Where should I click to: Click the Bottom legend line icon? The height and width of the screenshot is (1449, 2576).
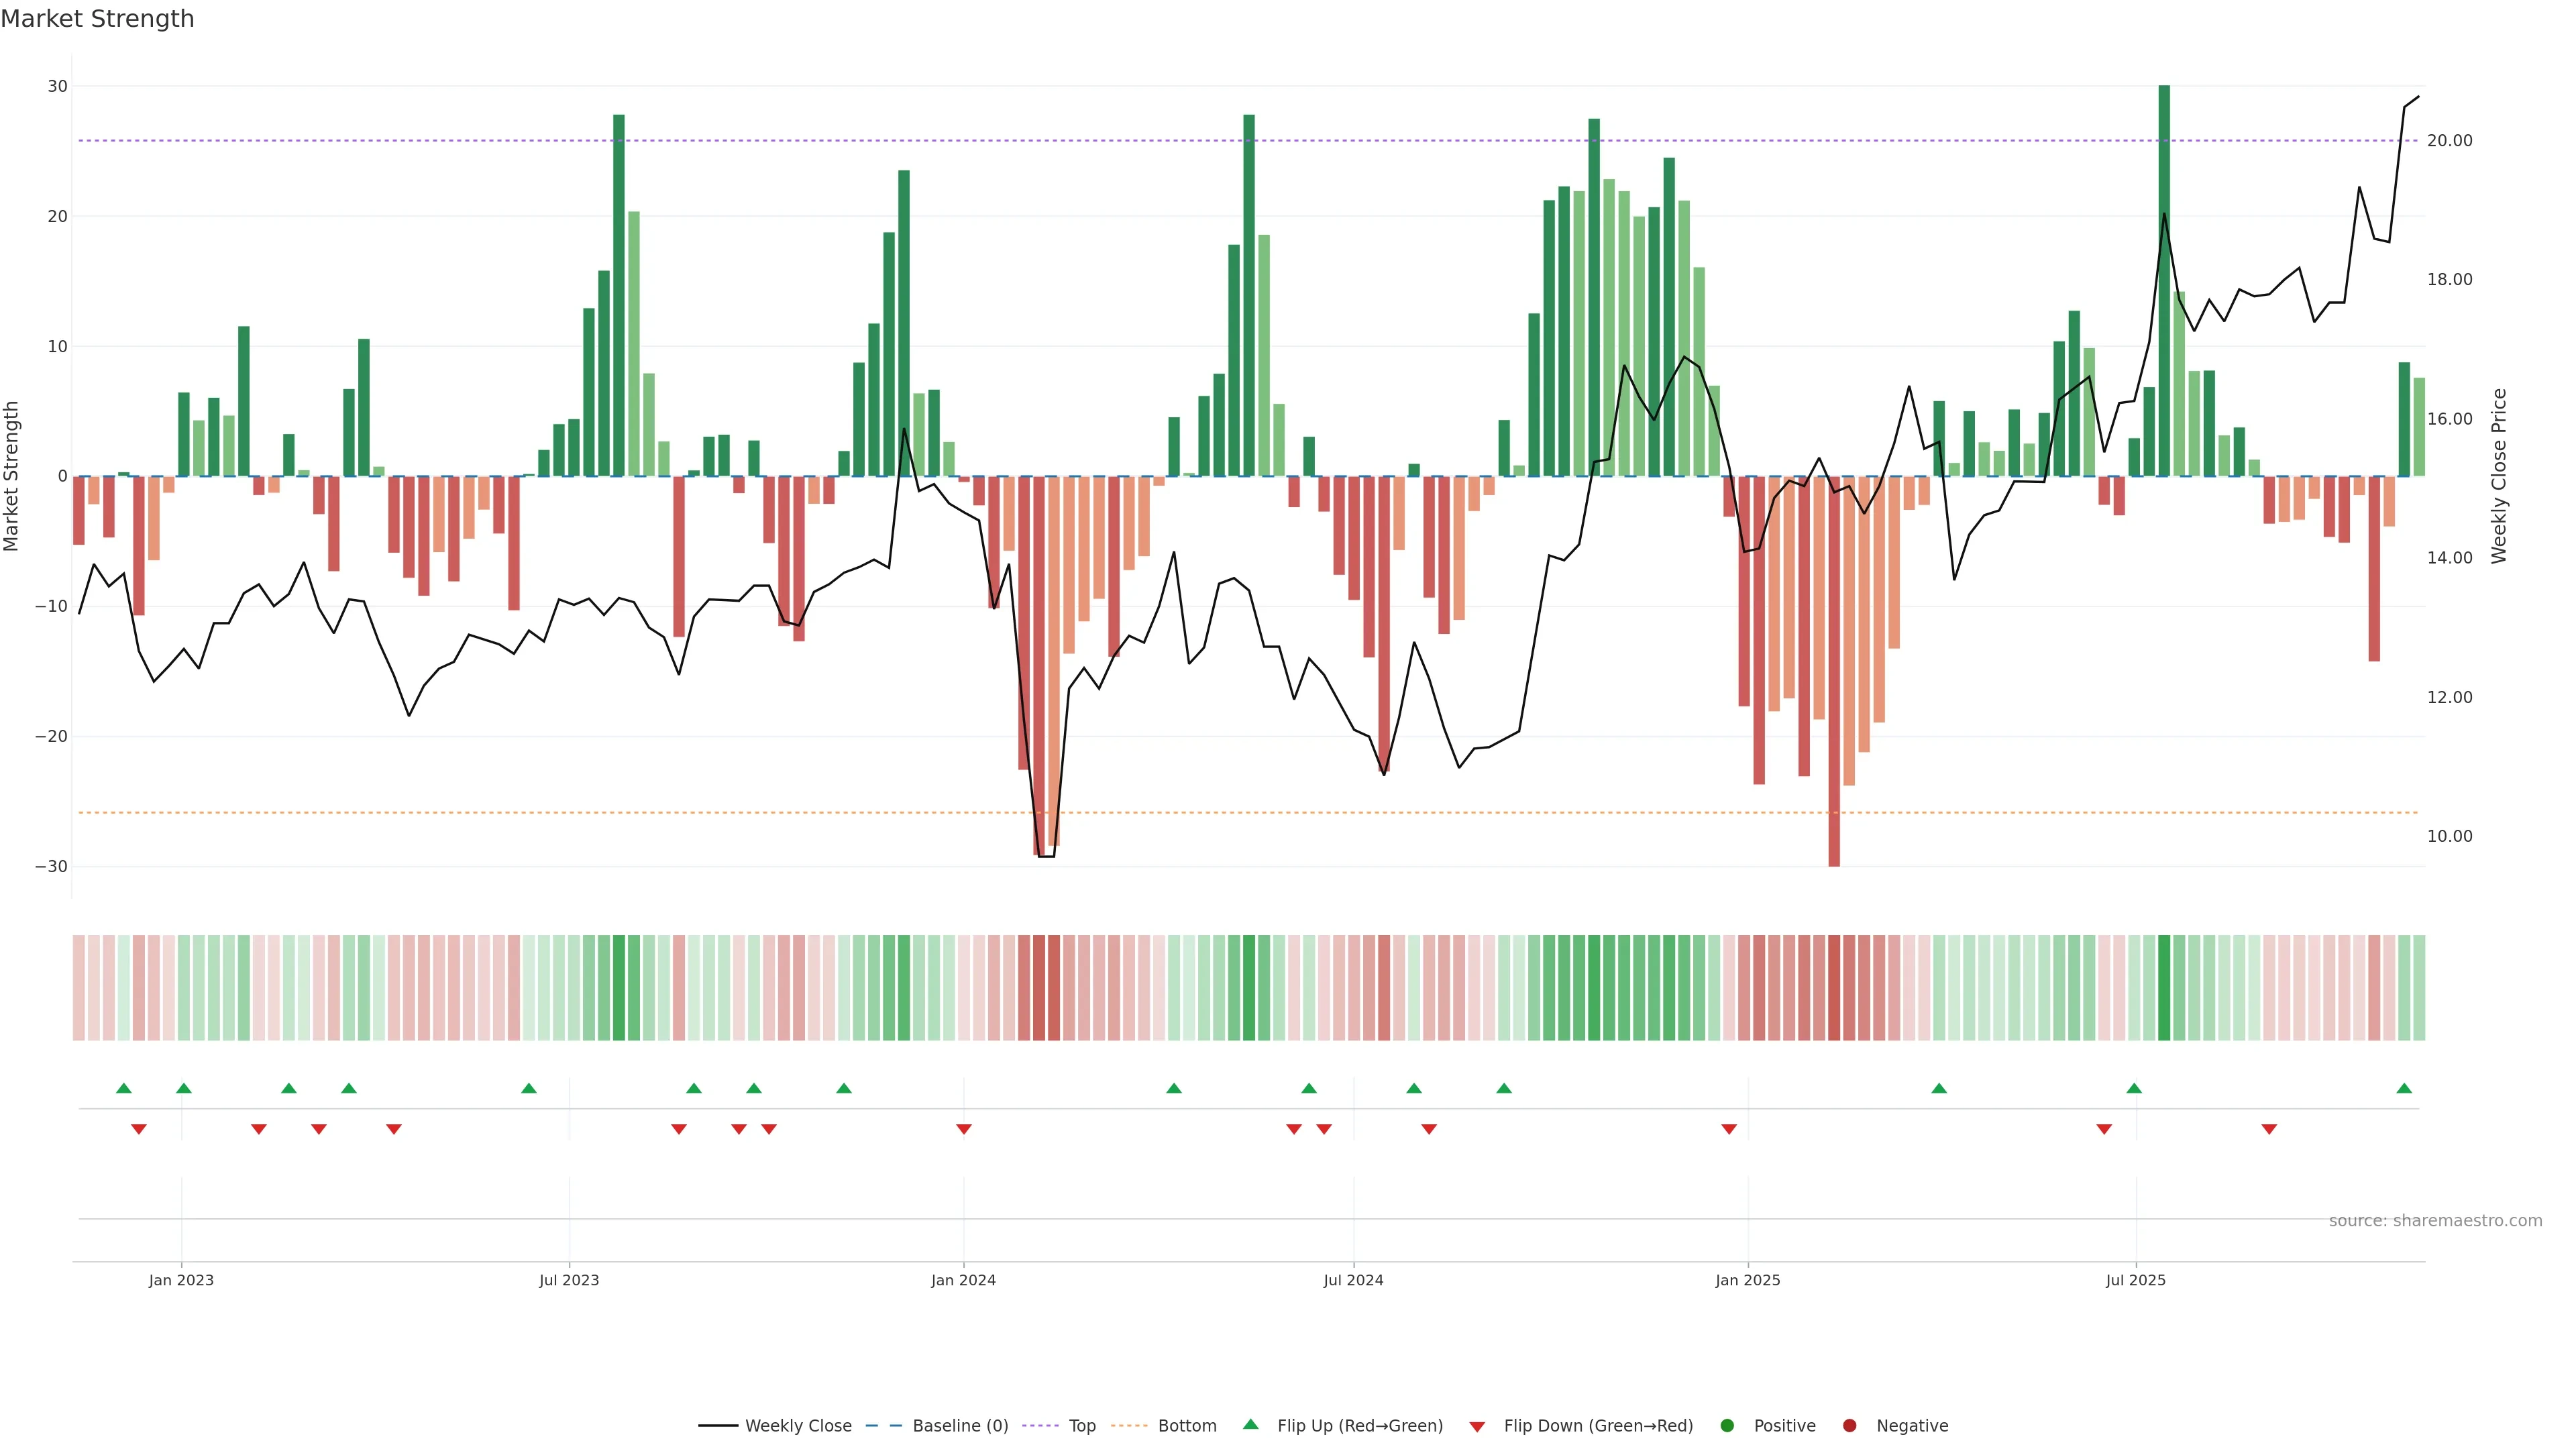[1129, 1425]
